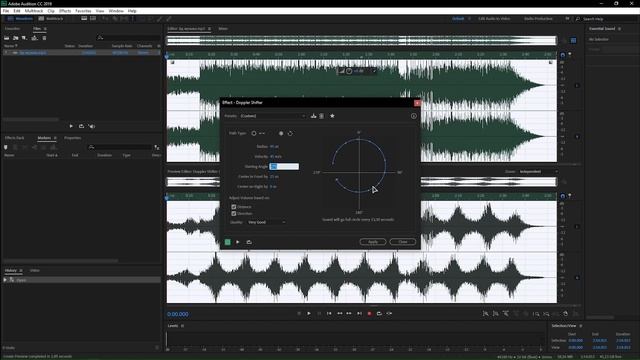Play the Doppler Shifter preview
The width and height of the screenshot is (640, 360).
pos(238,242)
